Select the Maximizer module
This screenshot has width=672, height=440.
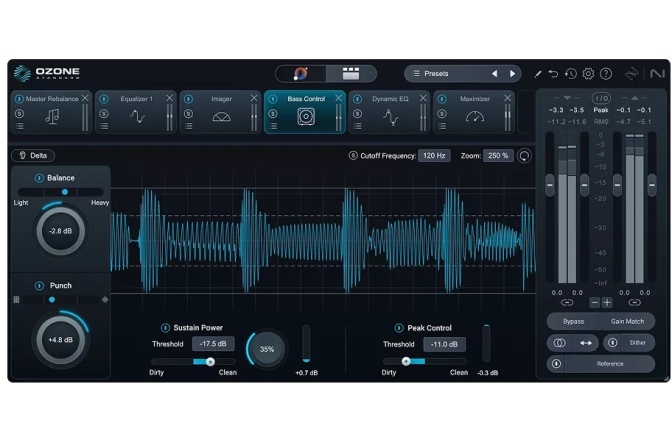[x=474, y=112]
